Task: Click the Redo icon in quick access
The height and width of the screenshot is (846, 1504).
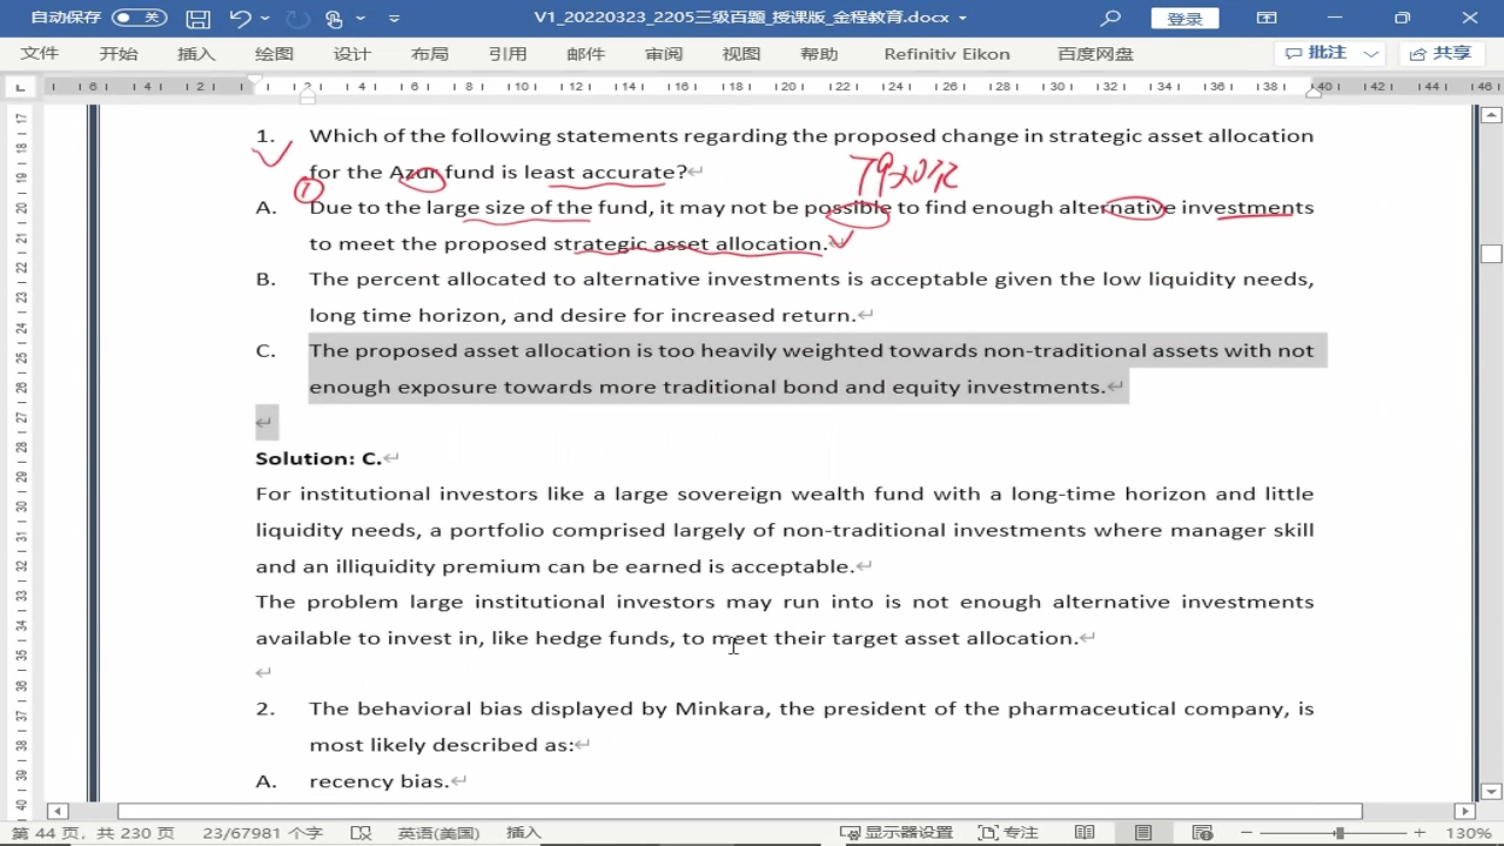Action: 297,18
